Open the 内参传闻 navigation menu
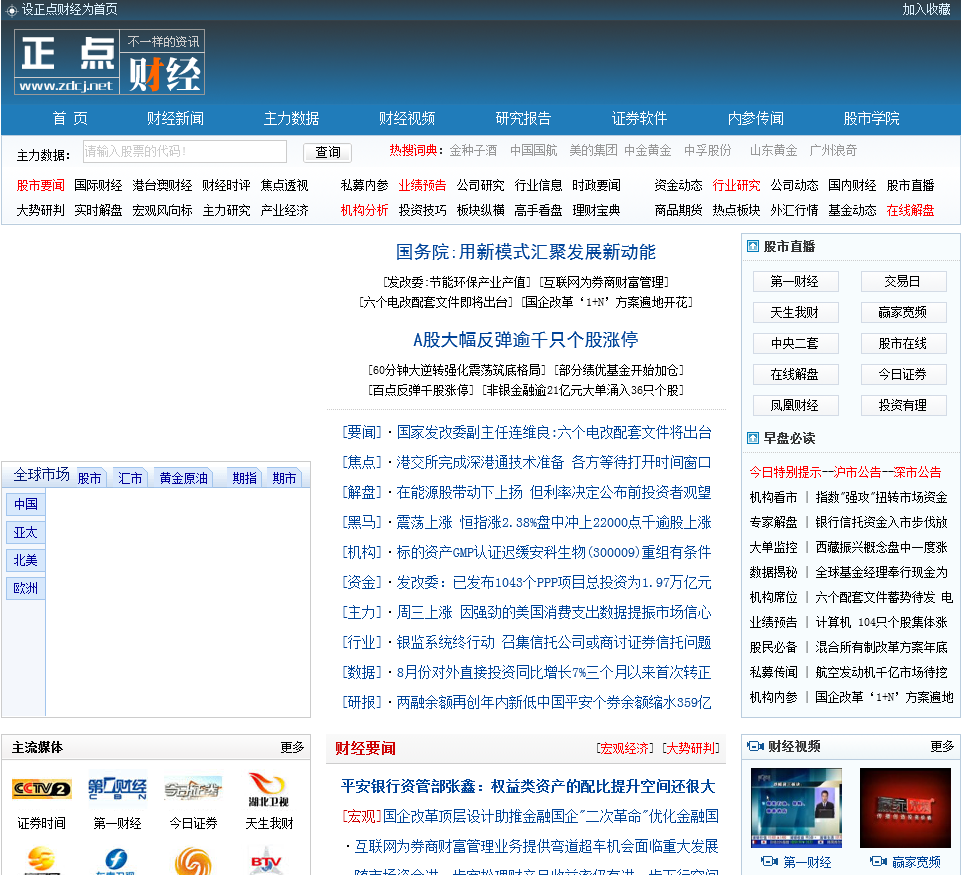The height and width of the screenshot is (875, 962). tap(756, 118)
